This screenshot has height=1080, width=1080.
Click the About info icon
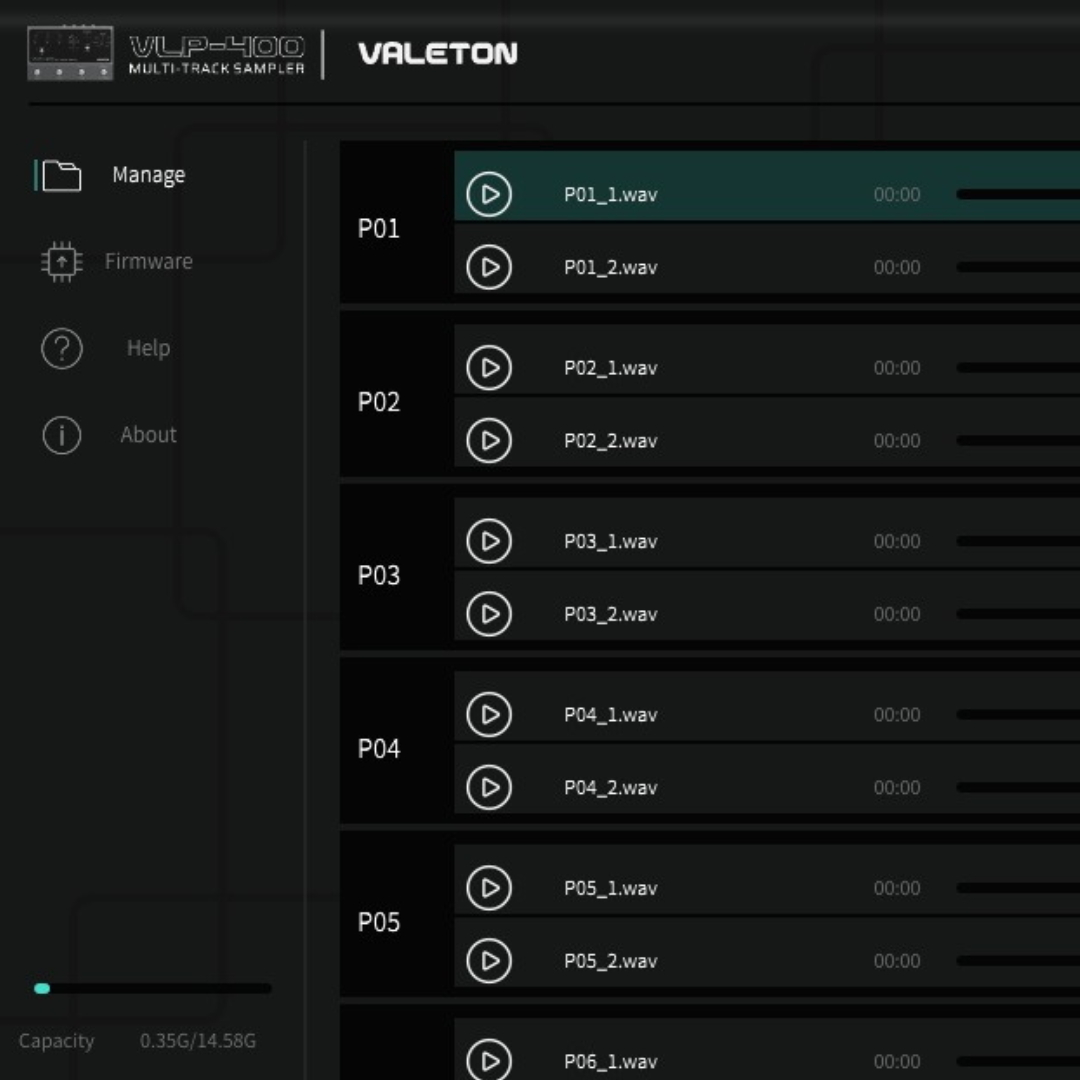tap(61, 435)
